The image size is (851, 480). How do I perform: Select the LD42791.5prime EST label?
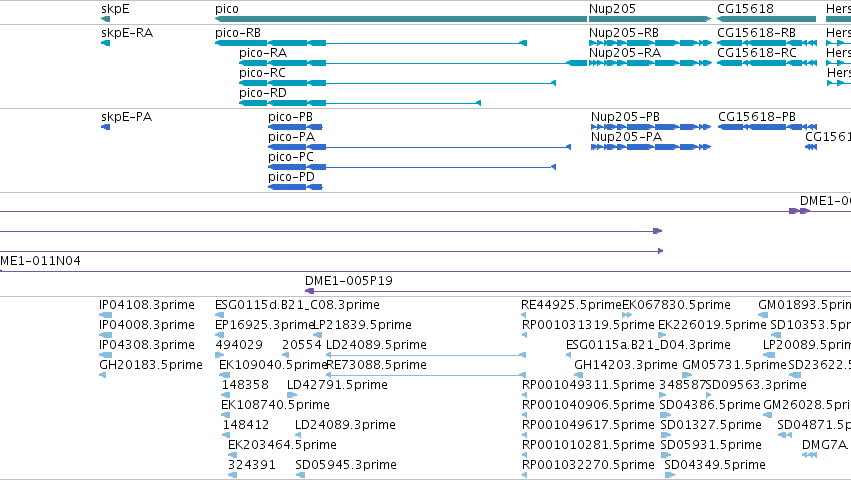[x=337, y=385]
